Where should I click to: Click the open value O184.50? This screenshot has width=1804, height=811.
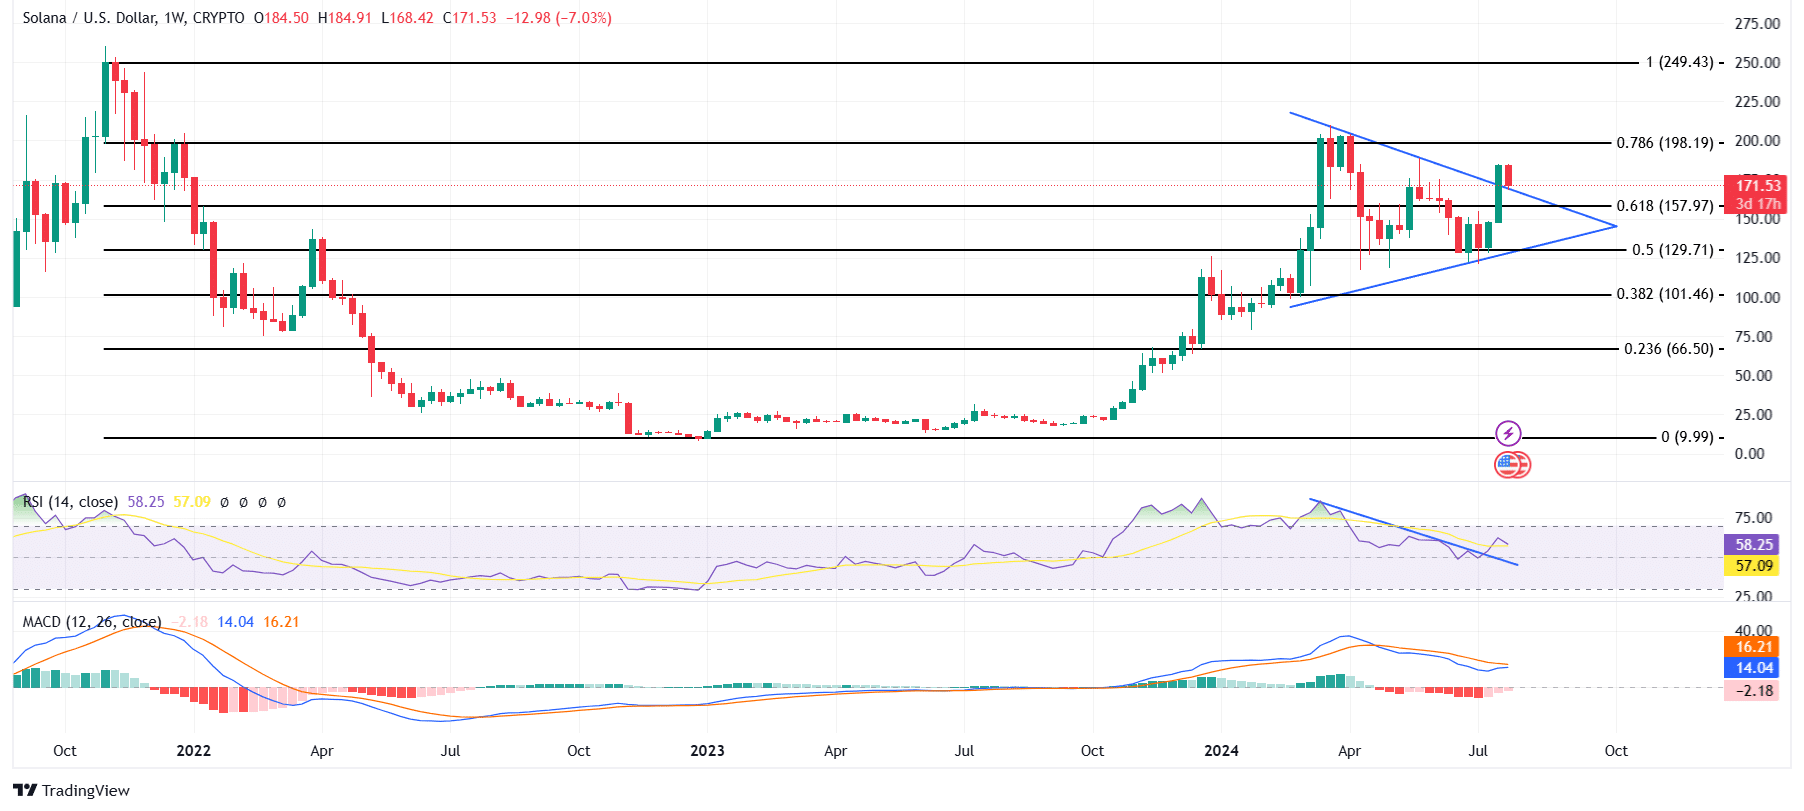coord(281,18)
